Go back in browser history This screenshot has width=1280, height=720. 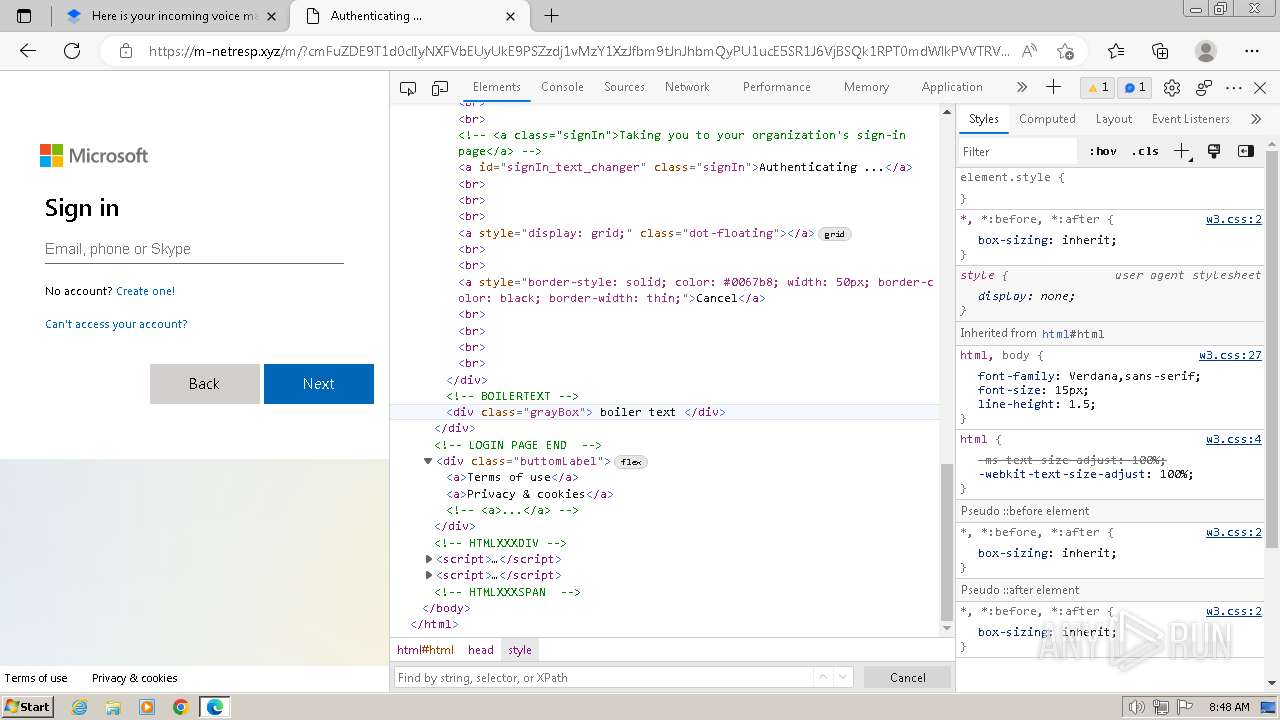(x=28, y=51)
